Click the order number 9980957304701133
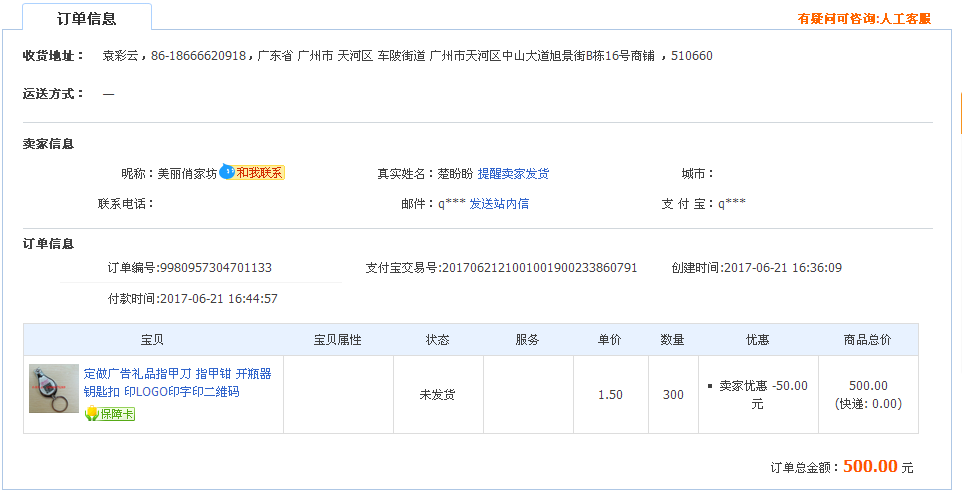 click(215, 268)
